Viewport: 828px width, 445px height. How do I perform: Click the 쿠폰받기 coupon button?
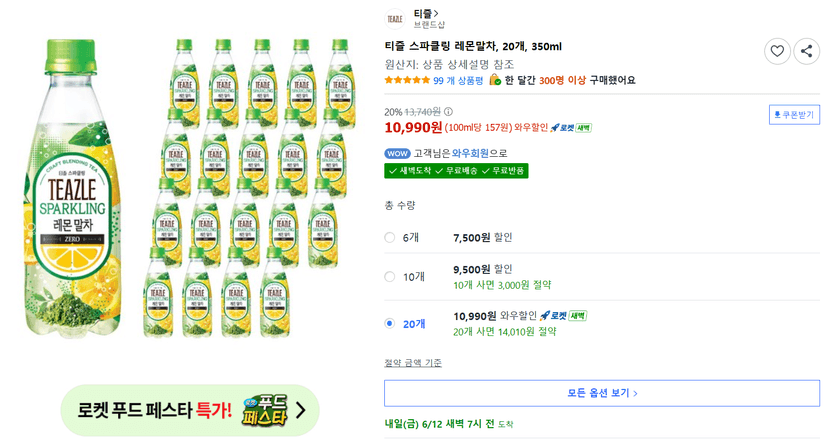[x=794, y=115]
